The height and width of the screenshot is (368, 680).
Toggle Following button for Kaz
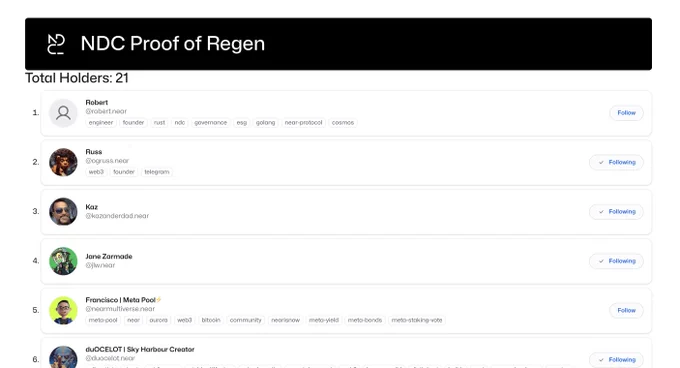coord(616,212)
